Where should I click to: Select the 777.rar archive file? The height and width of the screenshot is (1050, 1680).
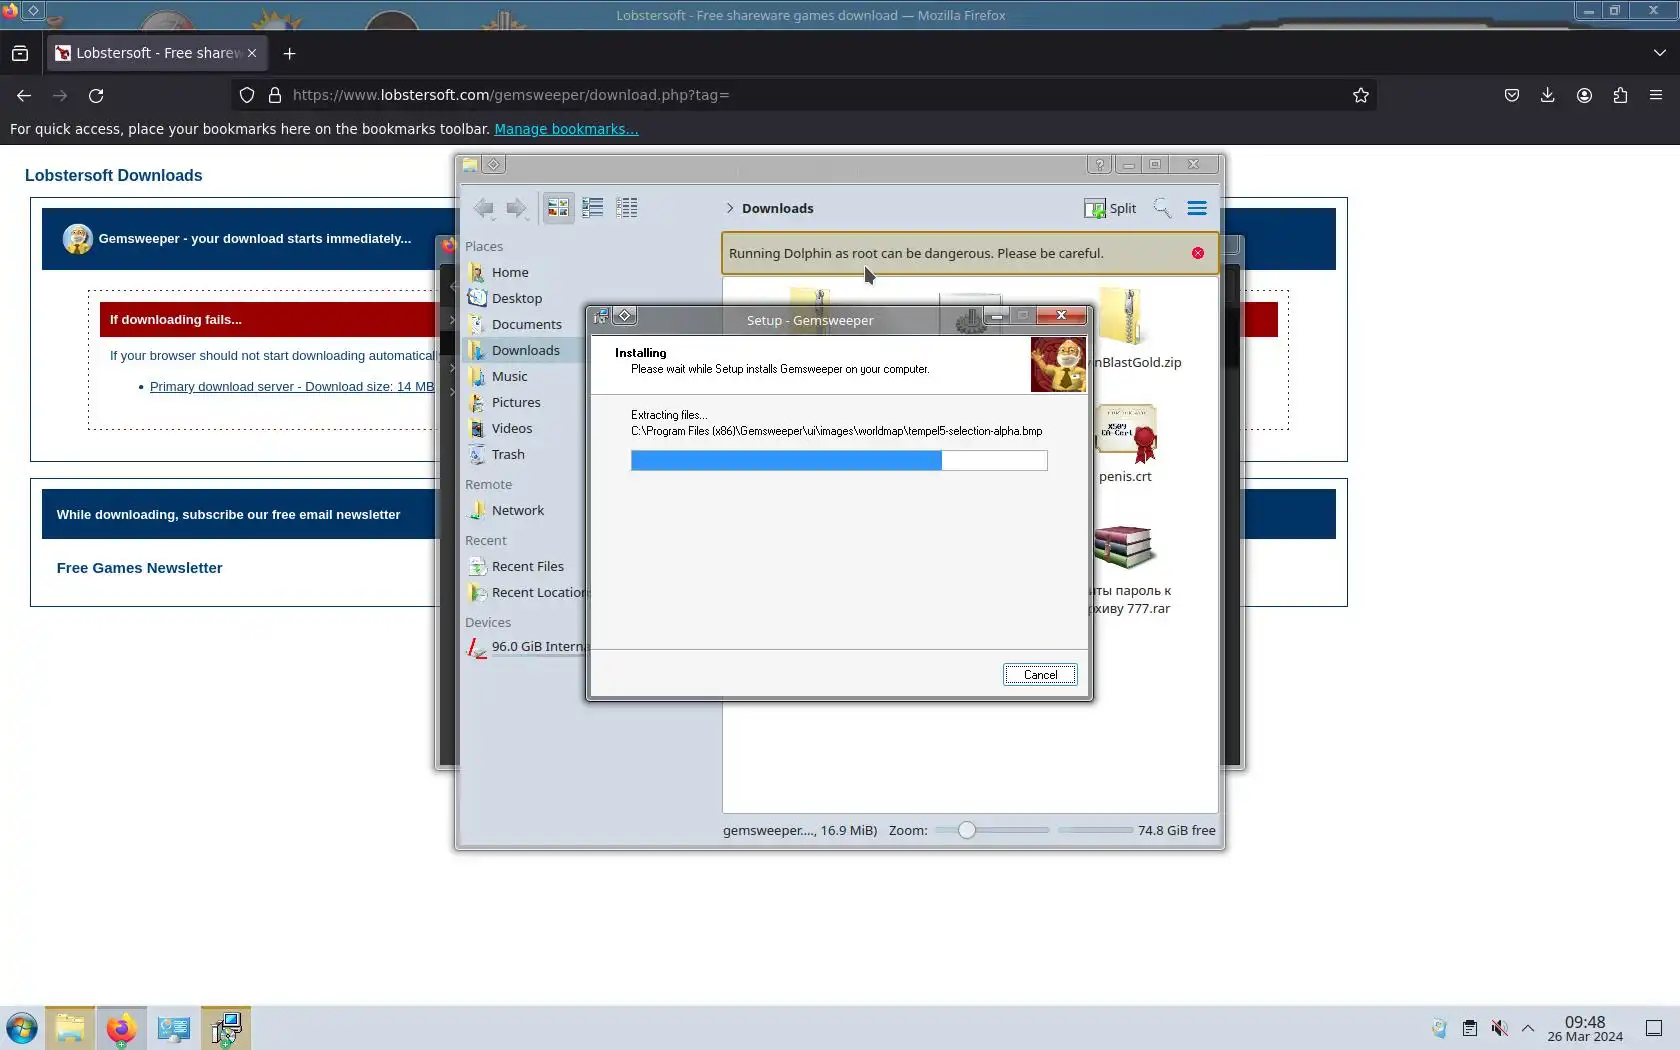click(1124, 548)
